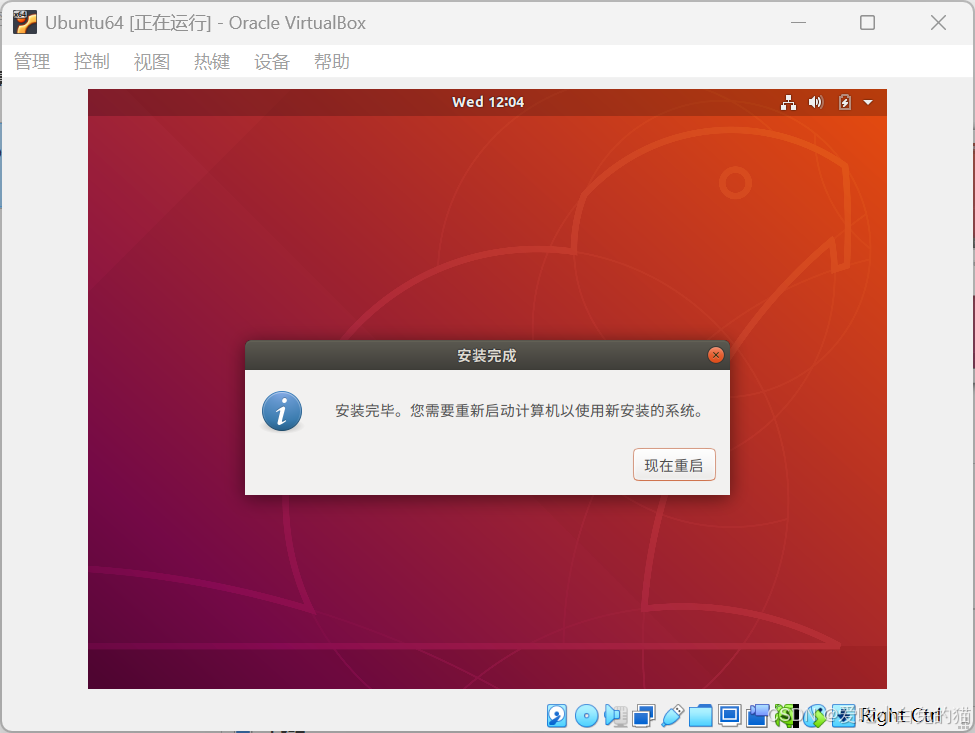The image size is (975, 733).
Task: Click the network adapters status icon
Action: pos(644,716)
